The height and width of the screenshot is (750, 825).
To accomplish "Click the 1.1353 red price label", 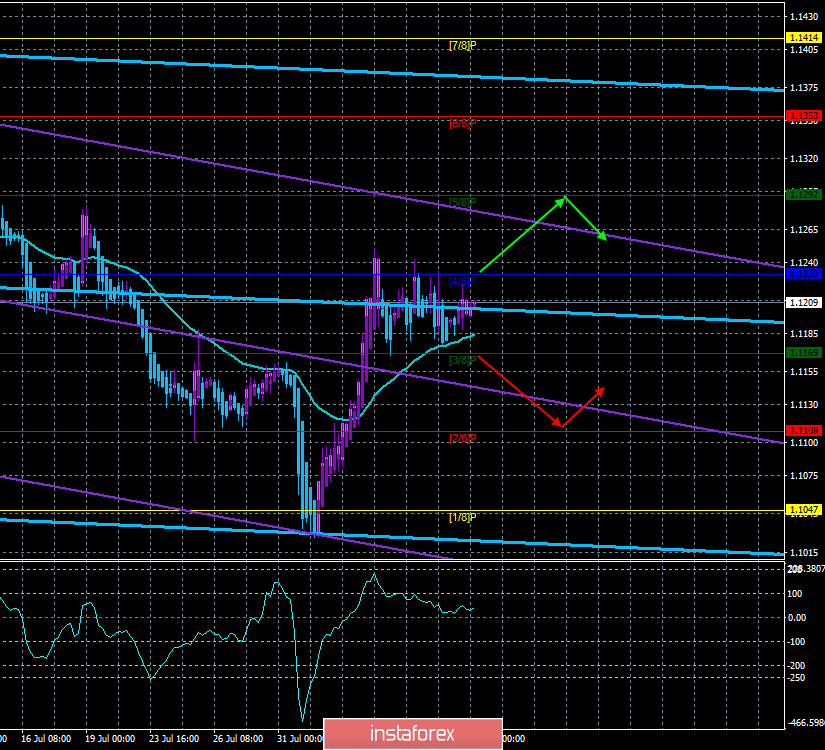I will coord(803,116).
